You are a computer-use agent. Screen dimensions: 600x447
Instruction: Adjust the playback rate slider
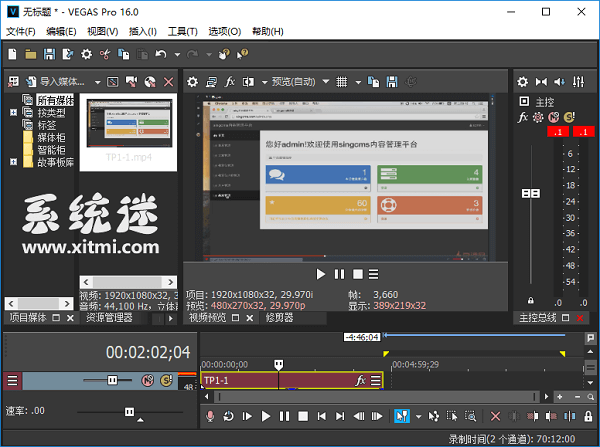[129, 412]
